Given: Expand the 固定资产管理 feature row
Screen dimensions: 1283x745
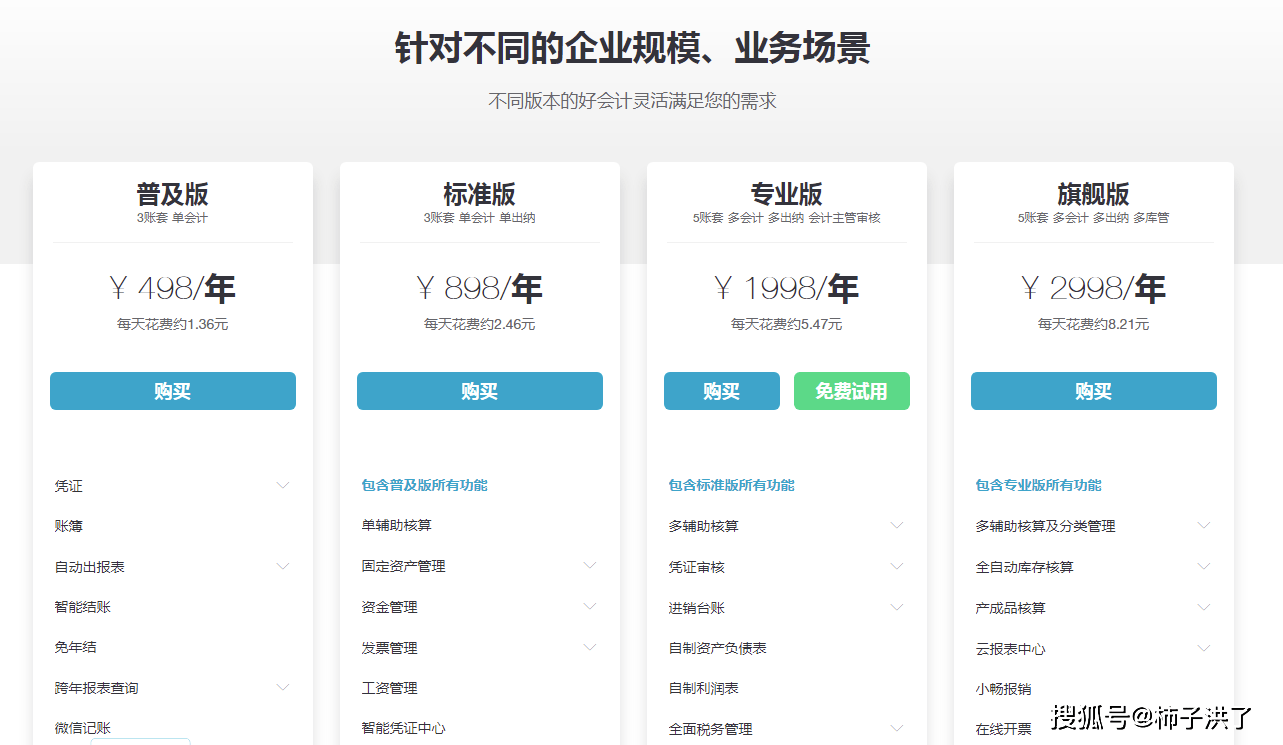Looking at the screenshot, I should click(x=590, y=565).
